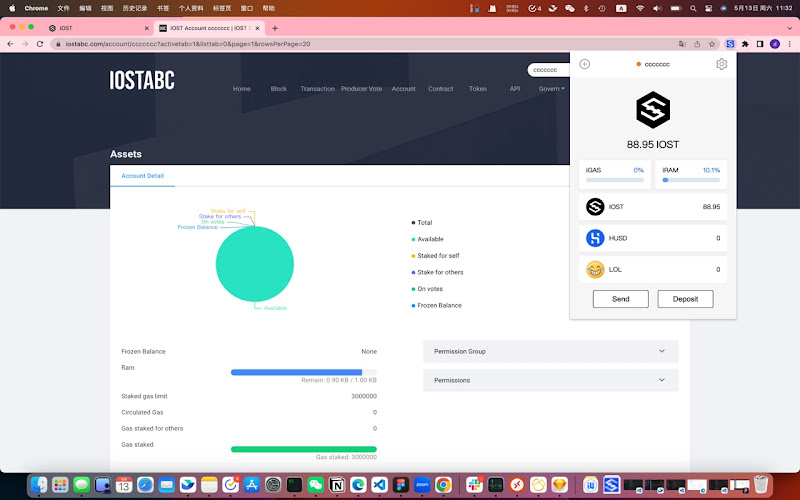Bookmark this page with the star icon
The width and height of the screenshot is (800, 500).
(712, 44)
